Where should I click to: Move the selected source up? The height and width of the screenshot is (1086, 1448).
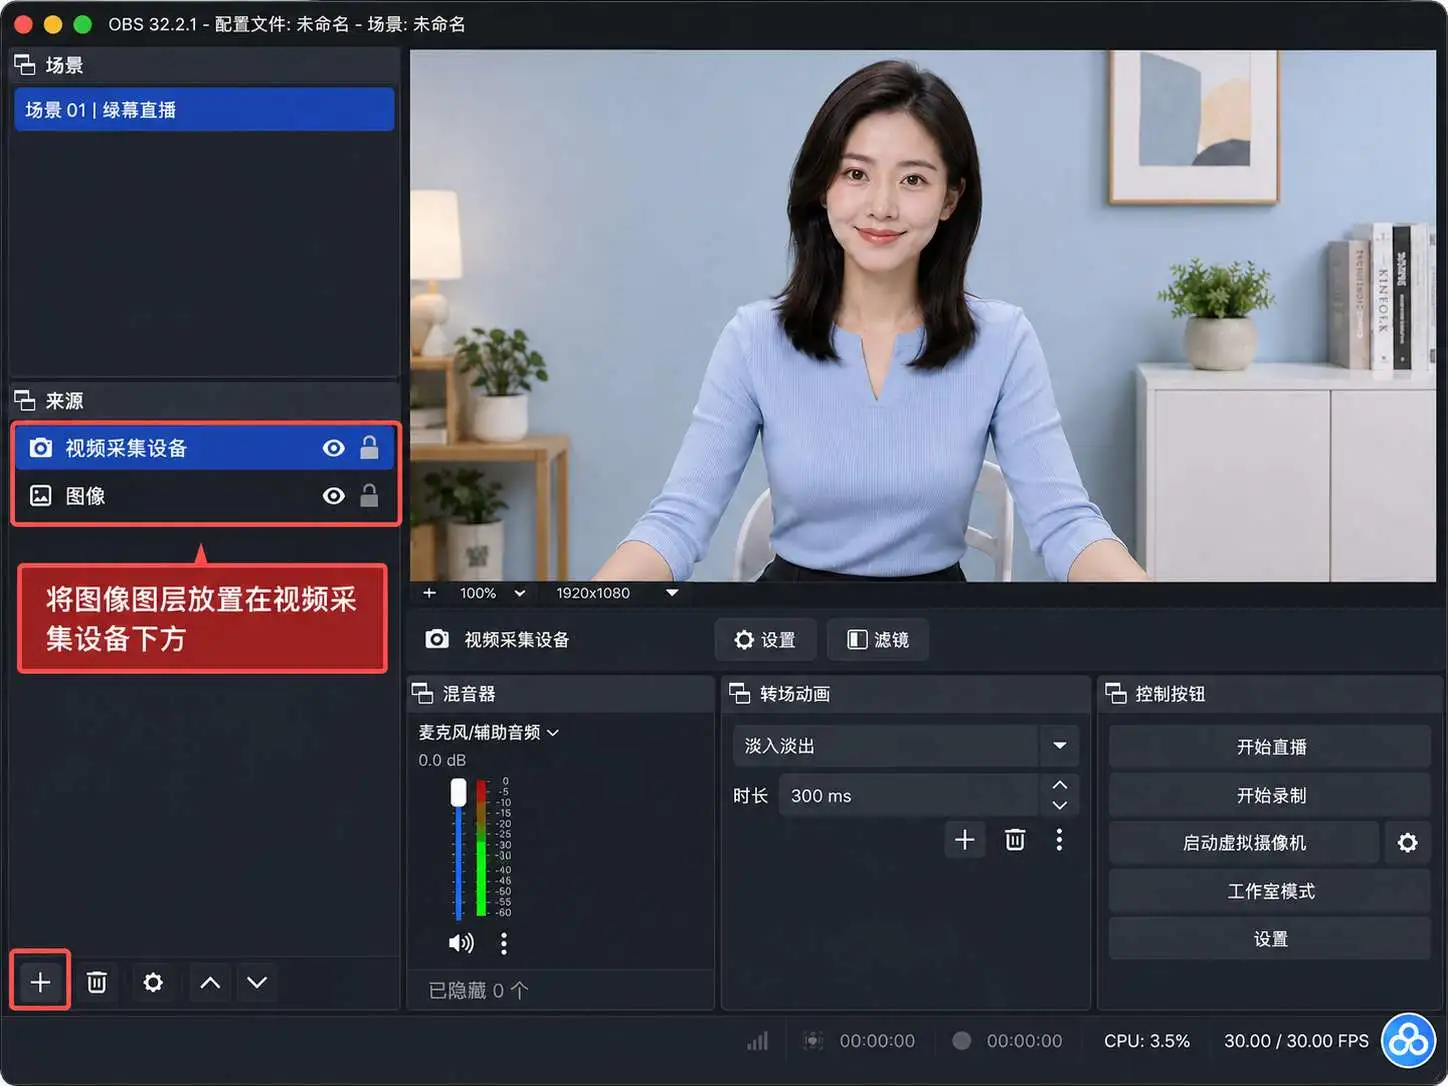pos(210,982)
